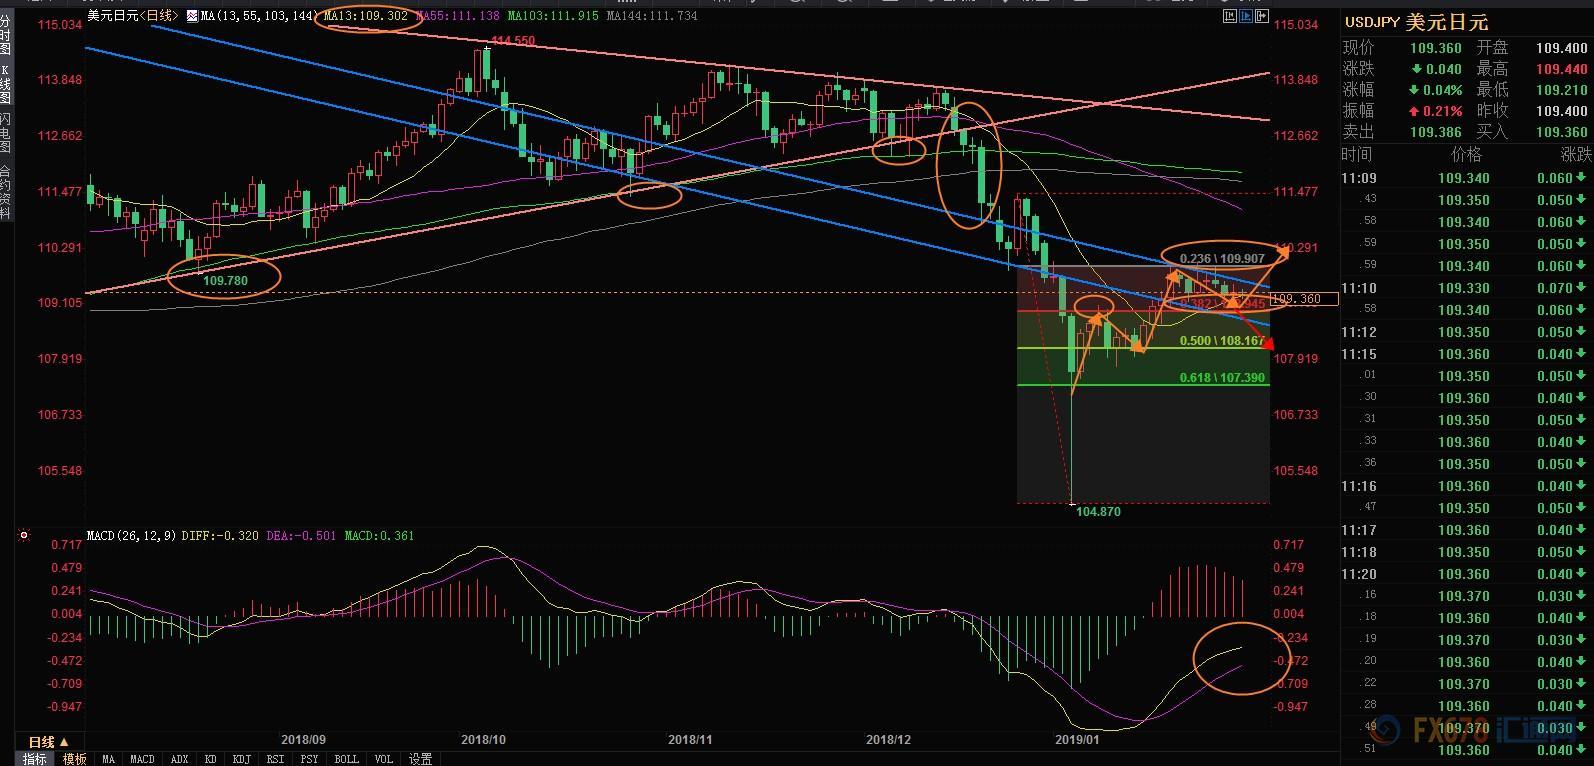
Task: Click the USDJPY 美元日元 quote panel title
Action: (x=1416, y=21)
